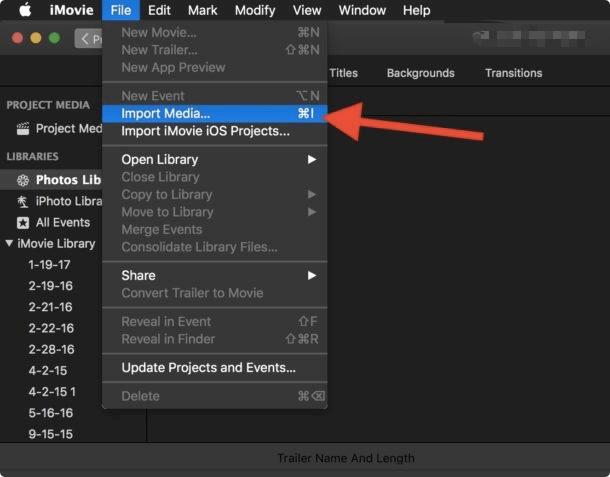Image resolution: width=610 pixels, height=477 pixels.
Task: Click the Apple logo menu icon
Action: 24,11
